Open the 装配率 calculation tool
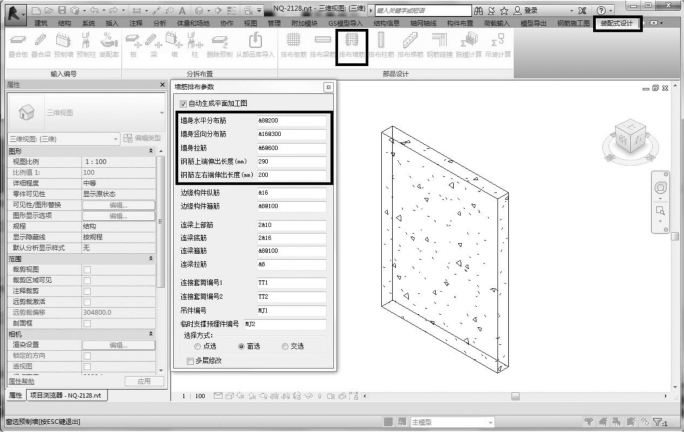Viewport: 684px width, 432px height. point(109,45)
